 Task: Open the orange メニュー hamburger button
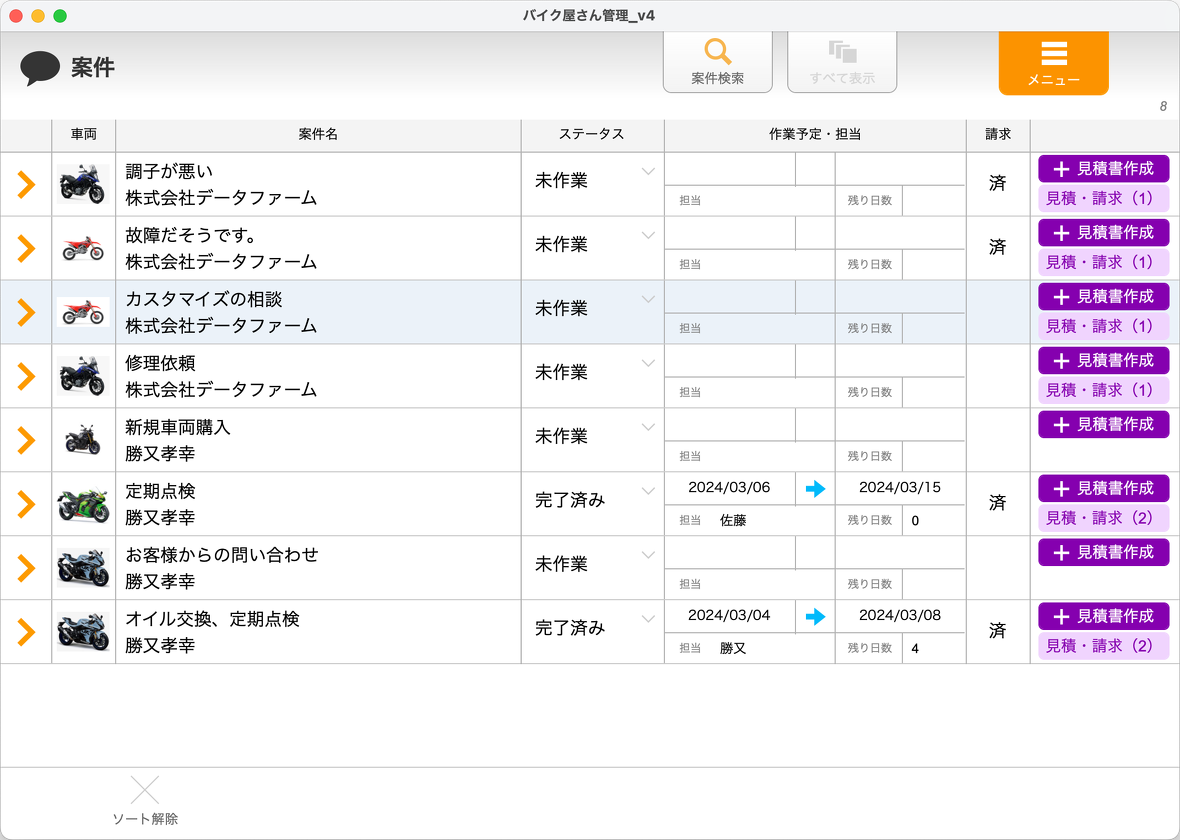[1053, 62]
